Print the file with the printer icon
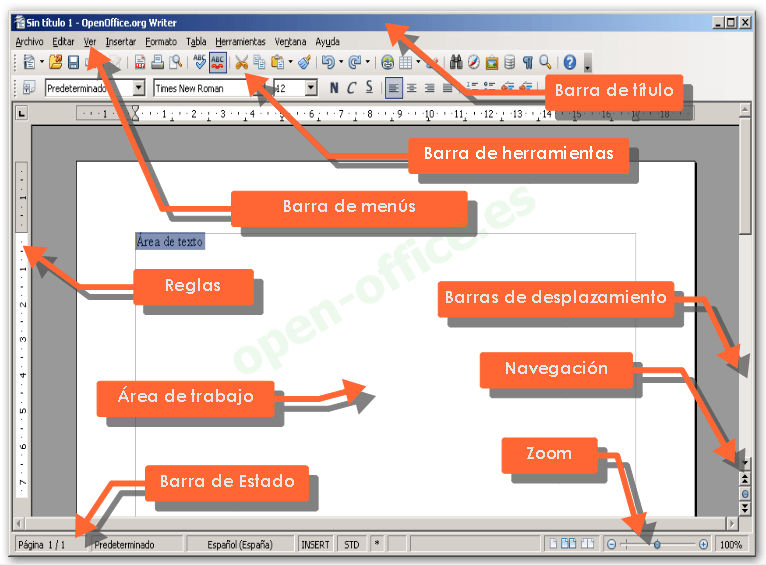The width and height of the screenshot is (766, 565). coord(157,62)
